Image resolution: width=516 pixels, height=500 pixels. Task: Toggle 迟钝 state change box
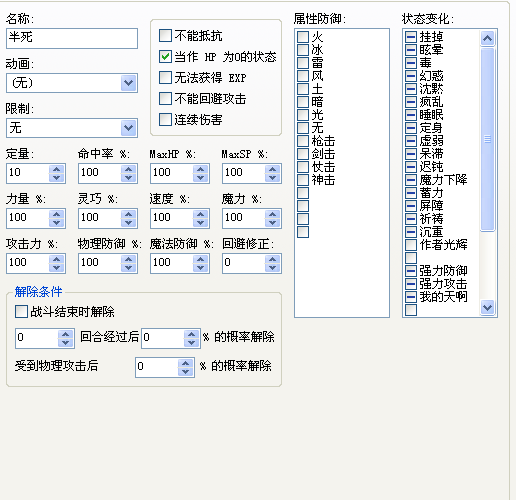click(411, 167)
